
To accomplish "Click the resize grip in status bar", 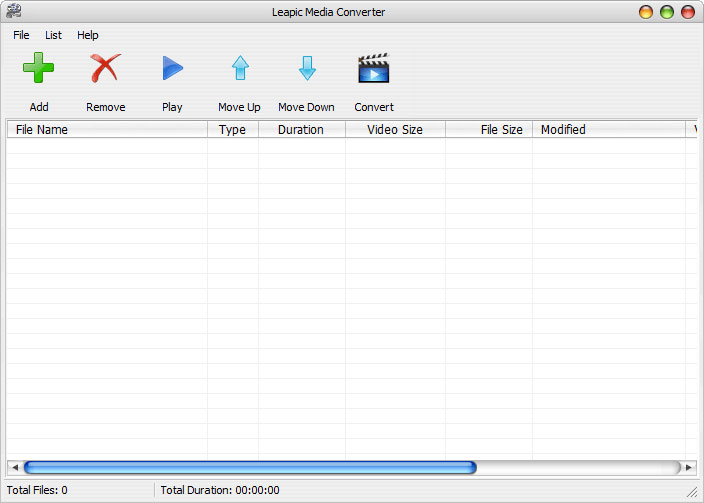I will pos(692,492).
